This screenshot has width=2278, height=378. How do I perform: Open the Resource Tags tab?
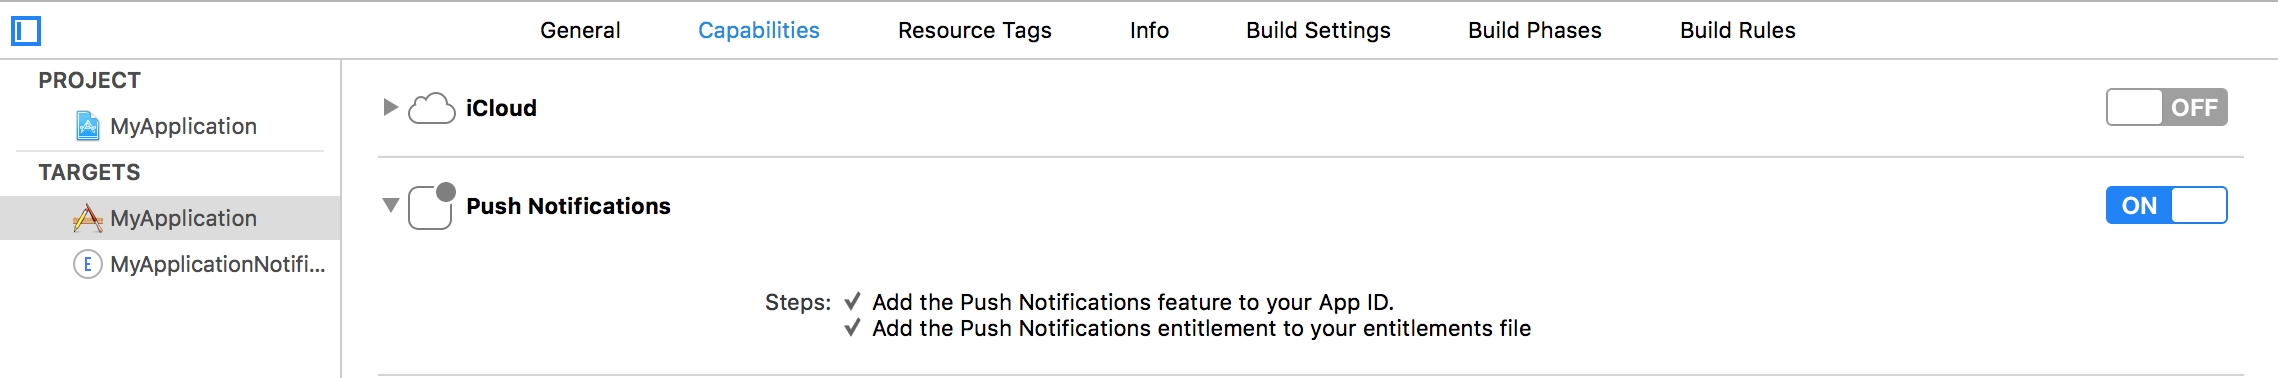(x=975, y=30)
